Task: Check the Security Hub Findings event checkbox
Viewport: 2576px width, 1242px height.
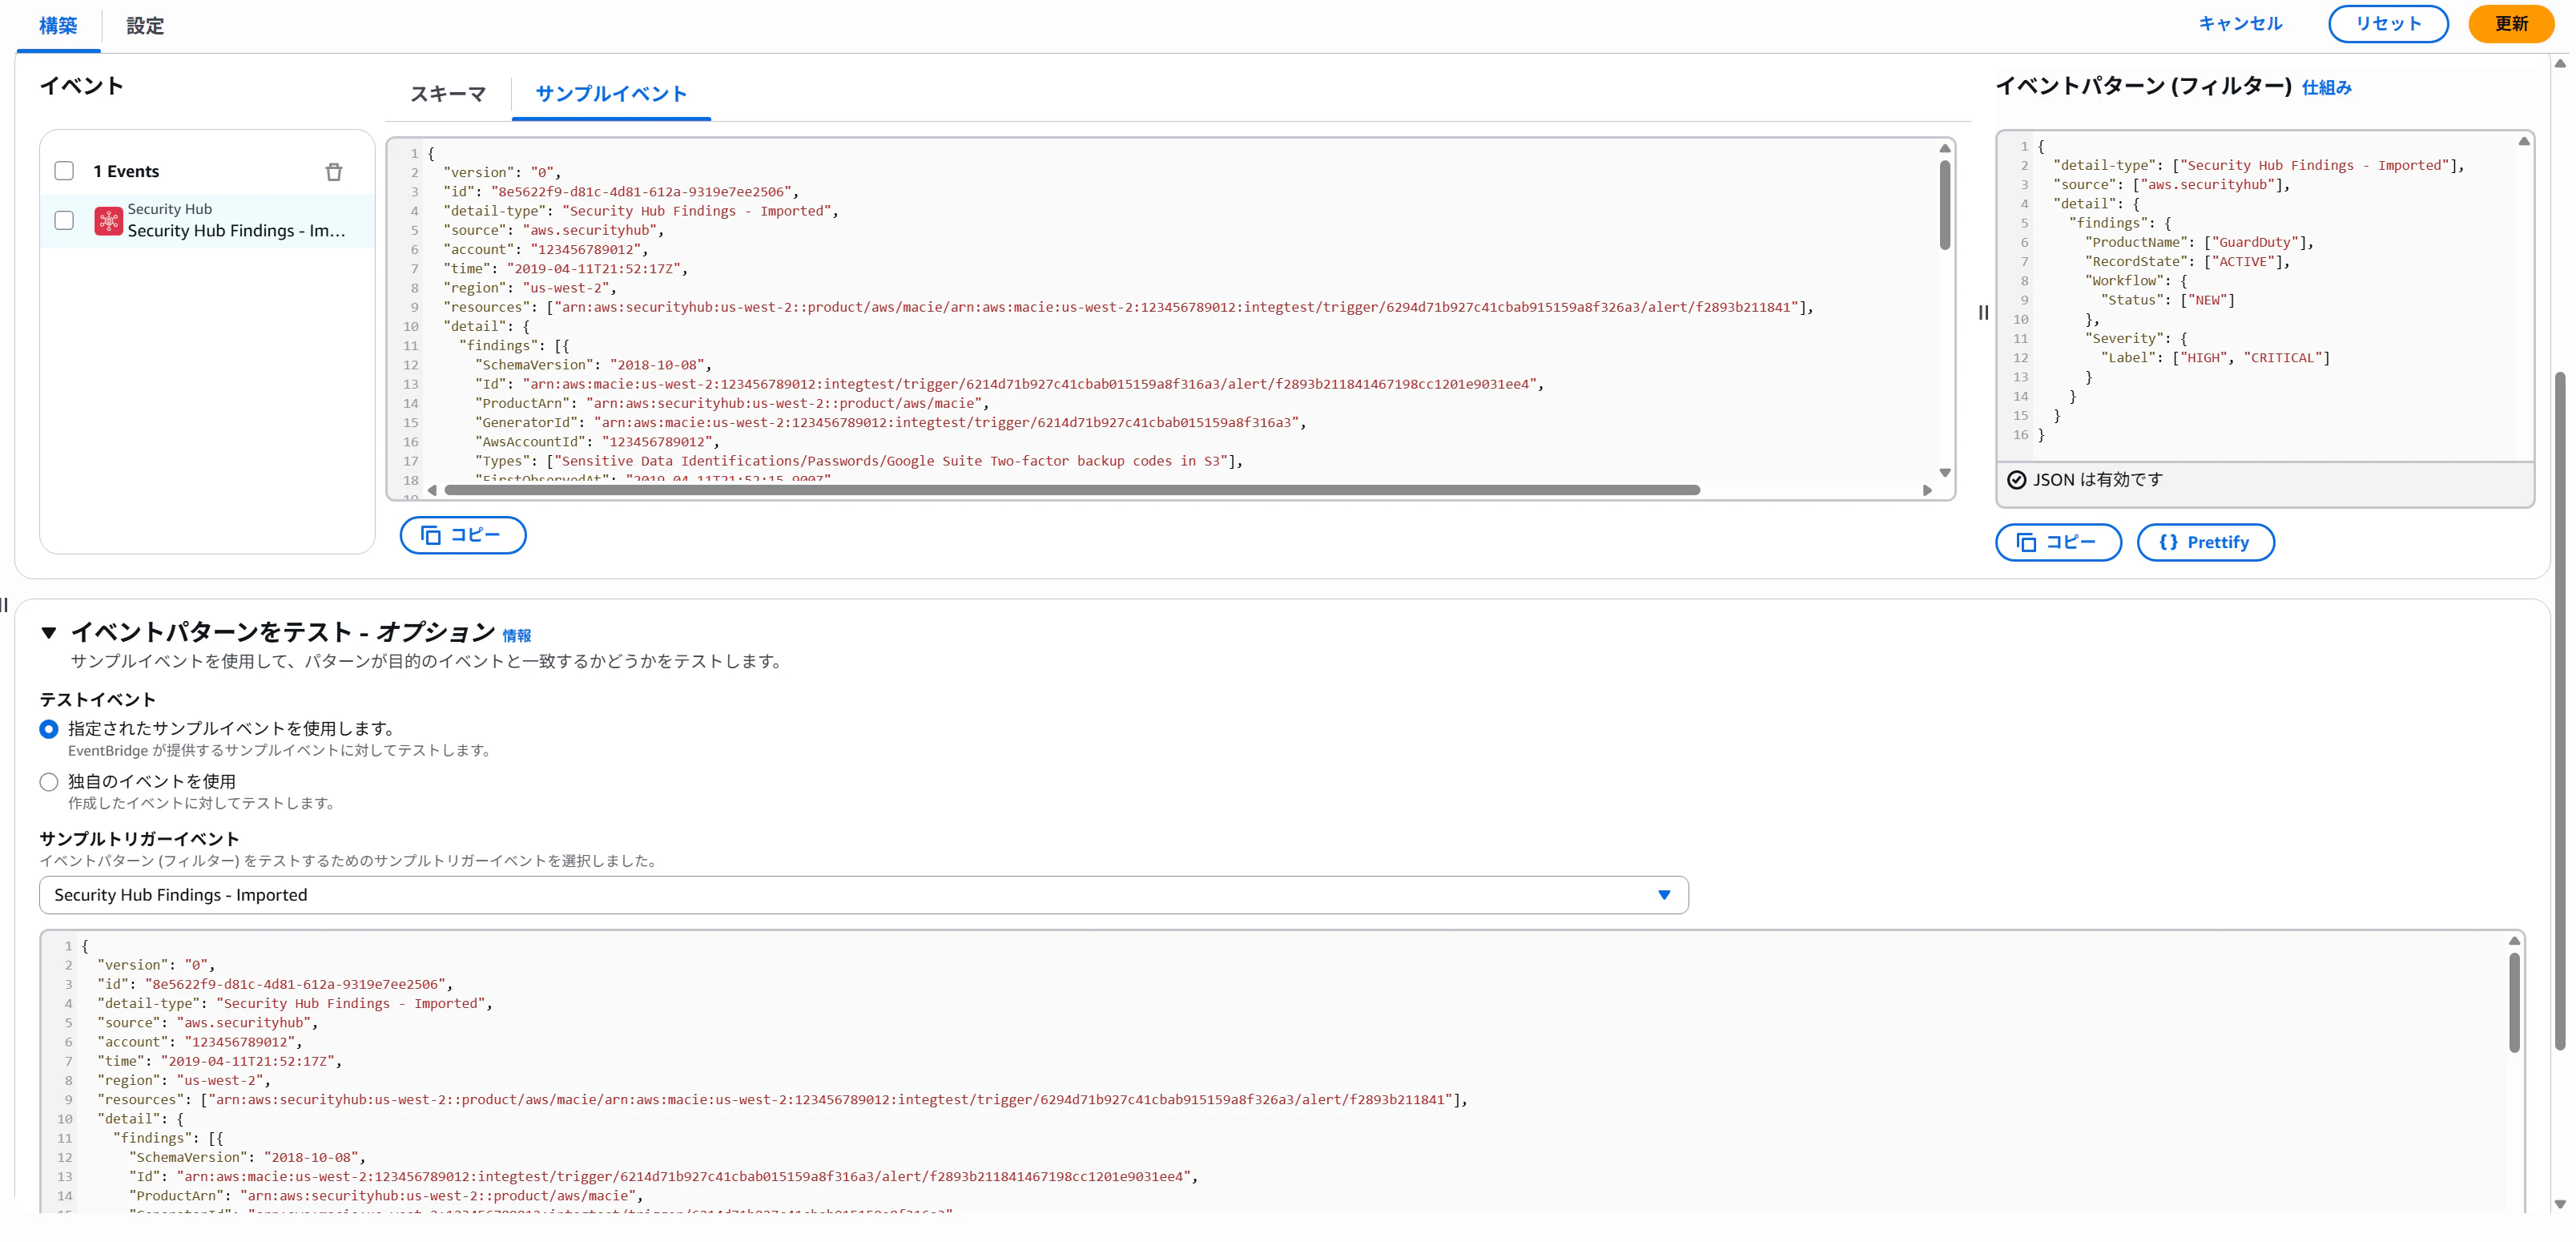Action: pos(64,220)
